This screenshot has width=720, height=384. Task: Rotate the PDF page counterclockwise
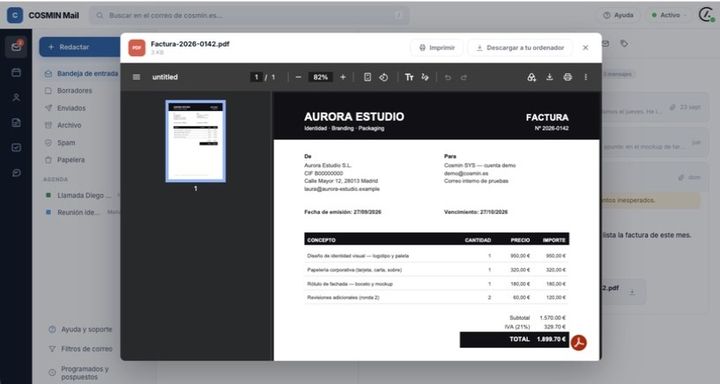[383, 77]
